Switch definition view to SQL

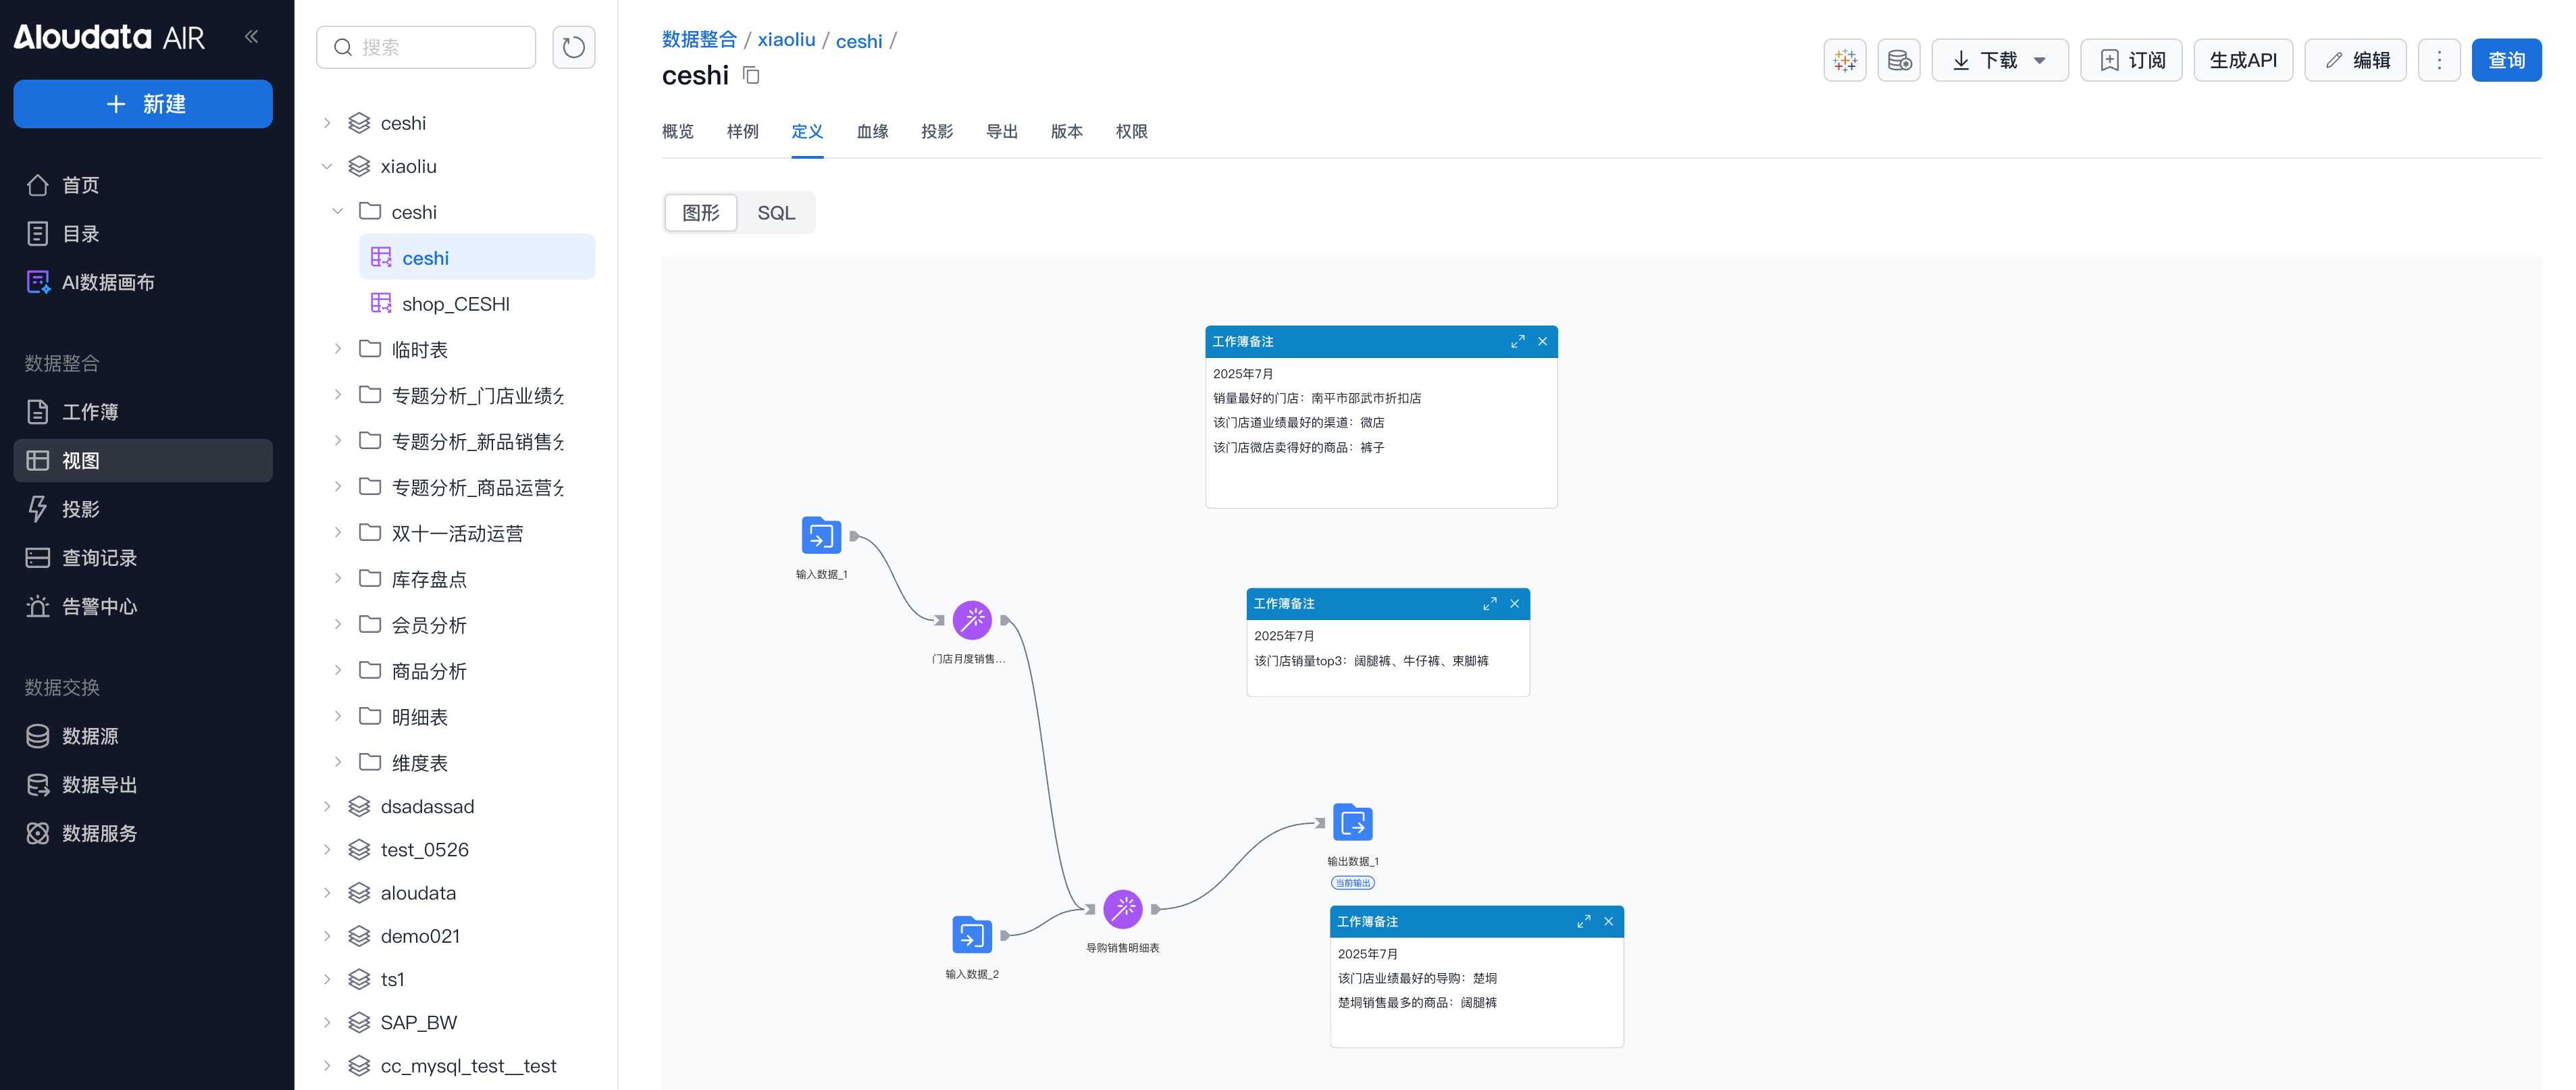click(x=776, y=213)
